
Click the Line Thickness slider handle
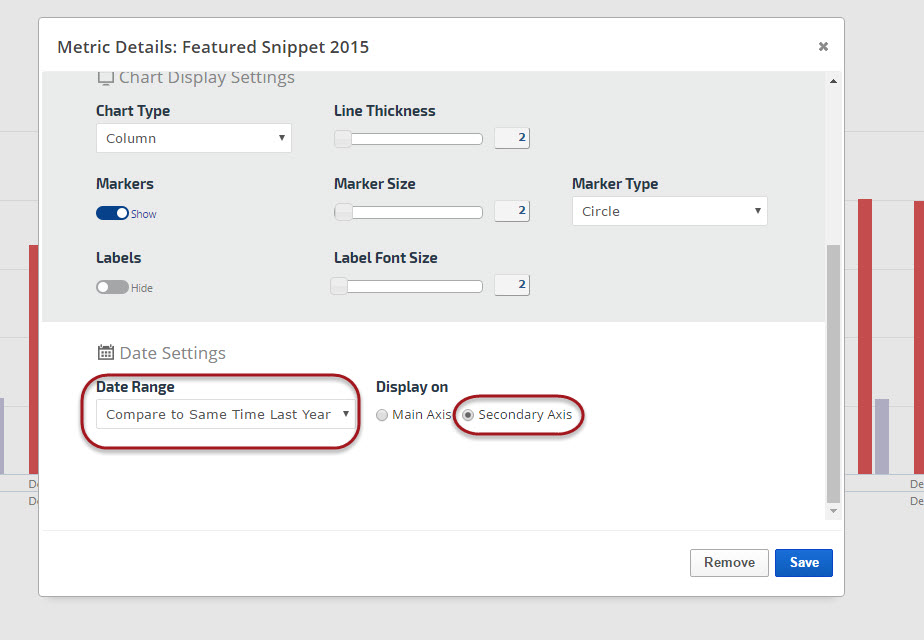pyautogui.click(x=343, y=139)
